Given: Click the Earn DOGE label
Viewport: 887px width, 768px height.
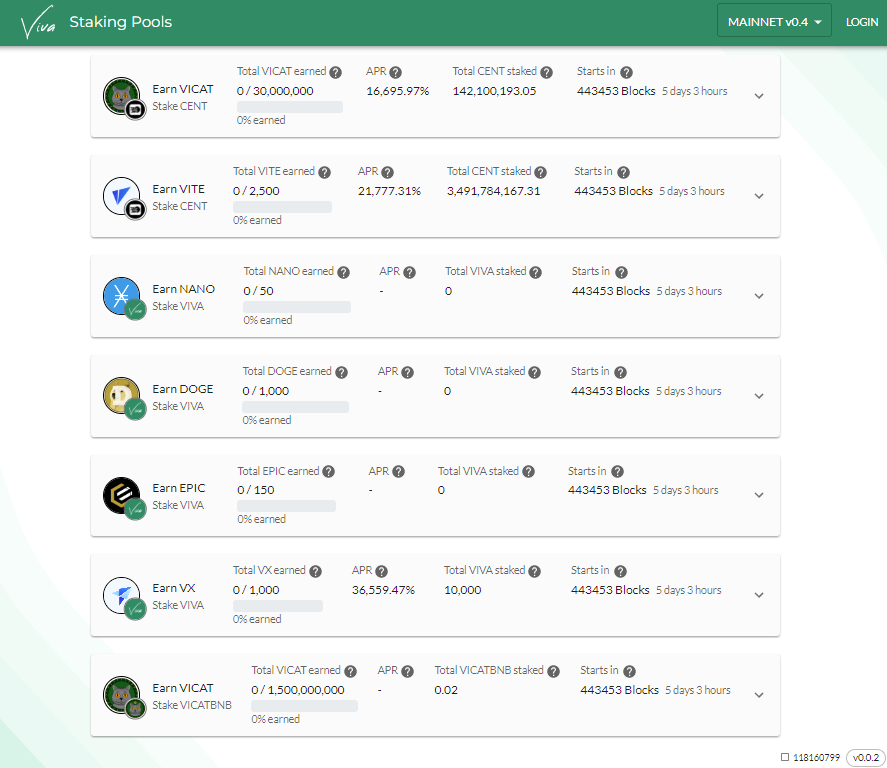Looking at the screenshot, I should (183, 389).
